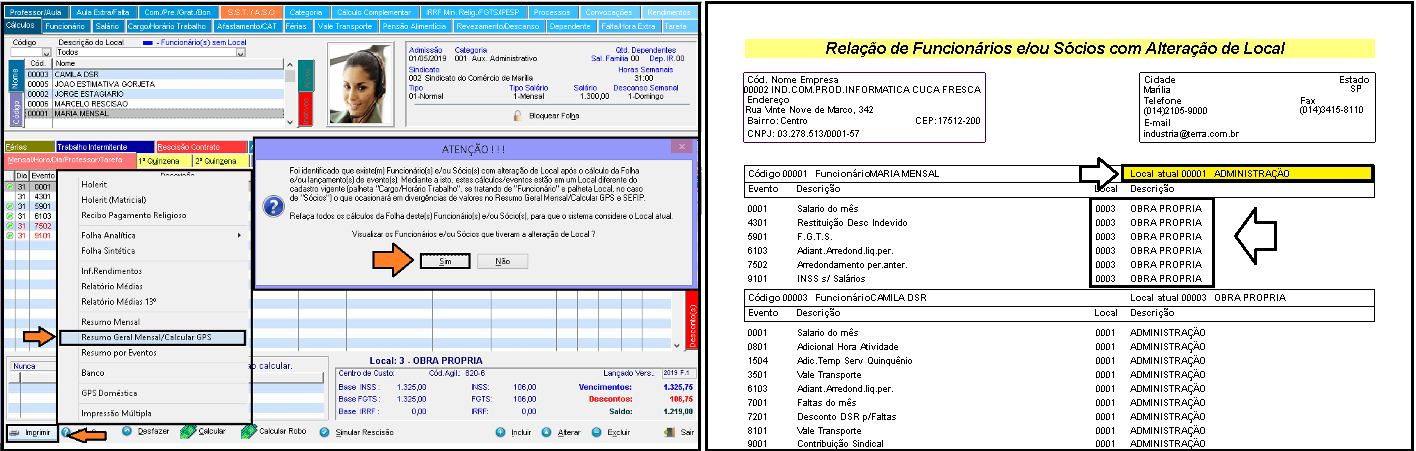
Task: Select the green vertical Ativos tab
Action: coord(307,76)
